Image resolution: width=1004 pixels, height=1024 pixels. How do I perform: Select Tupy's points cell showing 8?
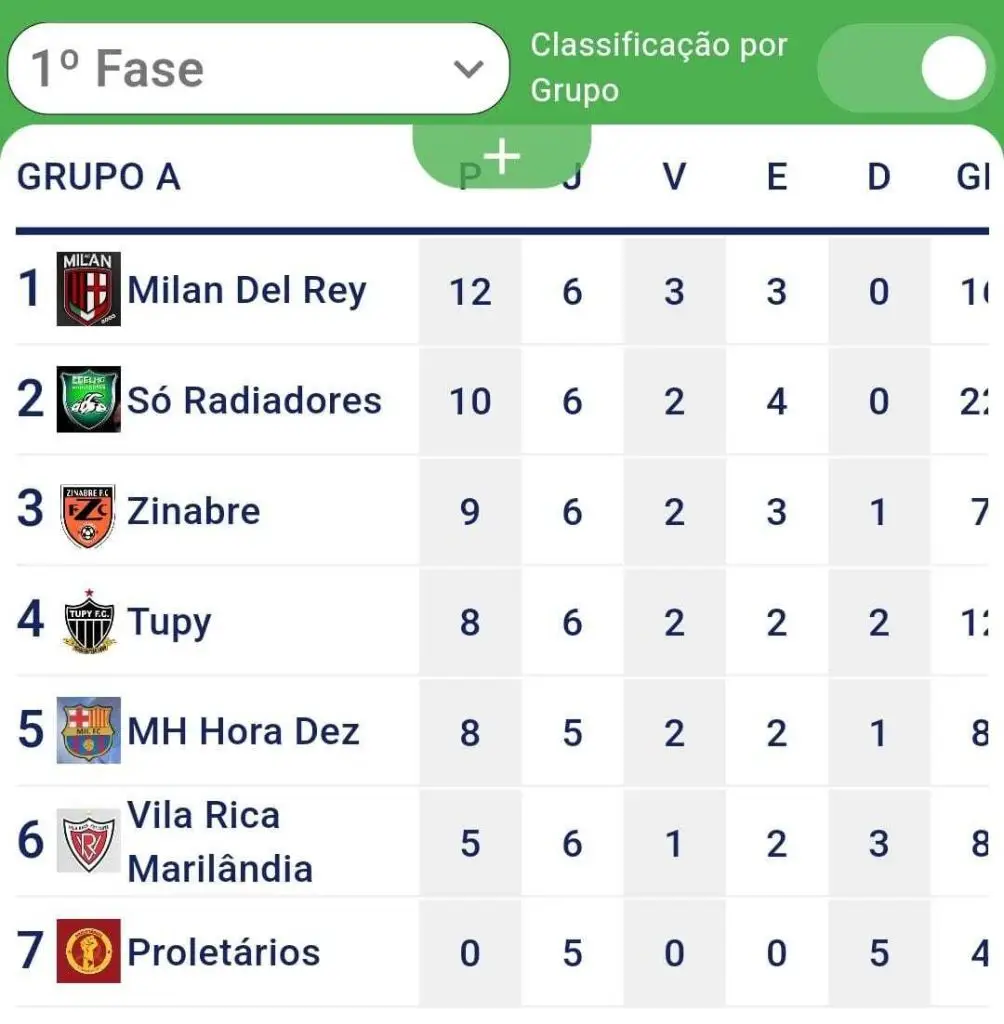pos(470,622)
